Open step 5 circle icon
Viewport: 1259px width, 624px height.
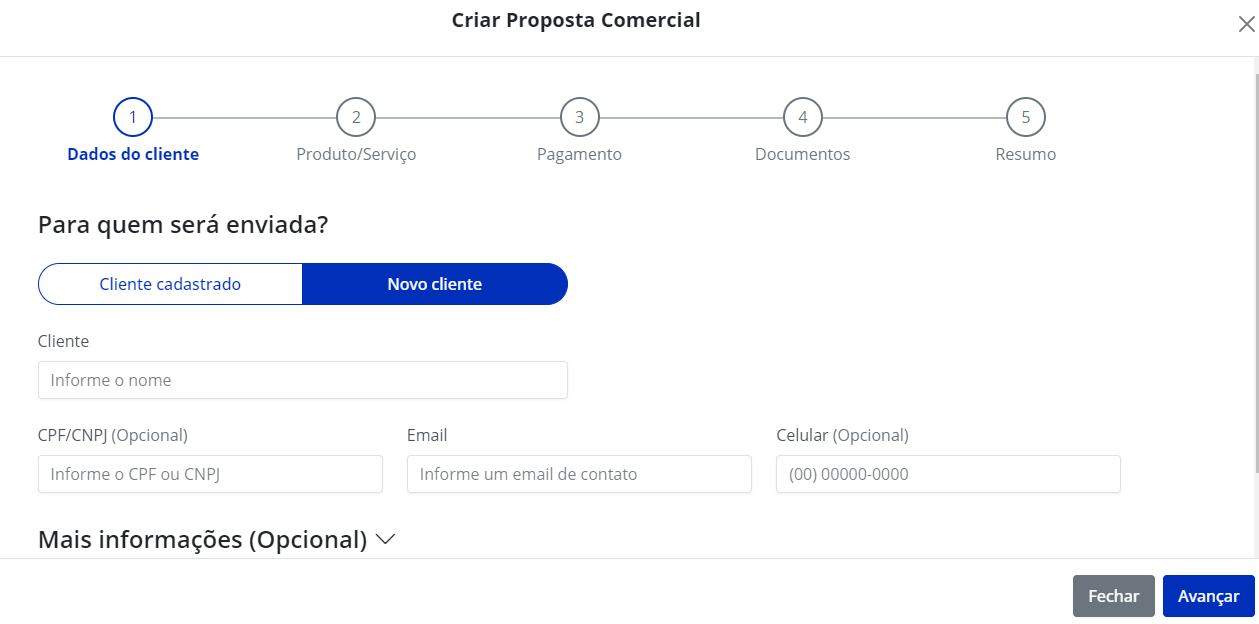click(x=1025, y=117)
